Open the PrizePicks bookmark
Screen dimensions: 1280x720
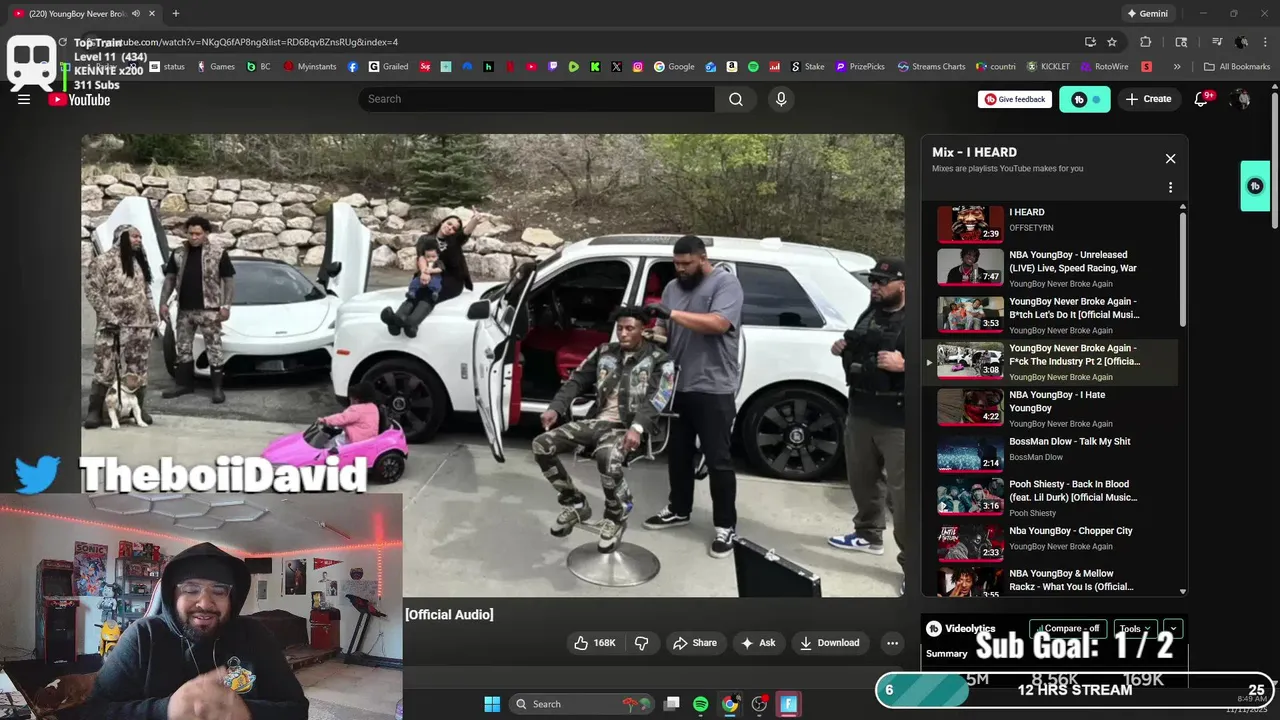click(x=860, y=67)
